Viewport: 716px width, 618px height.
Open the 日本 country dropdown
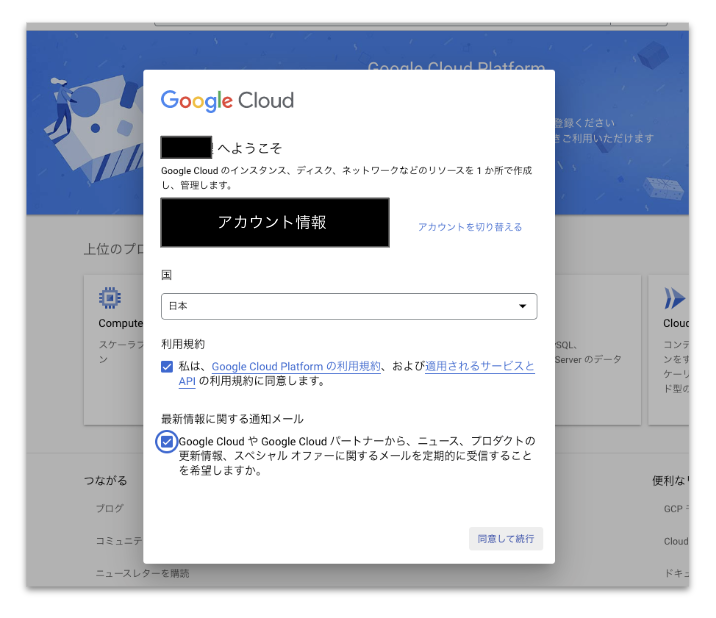349,306
